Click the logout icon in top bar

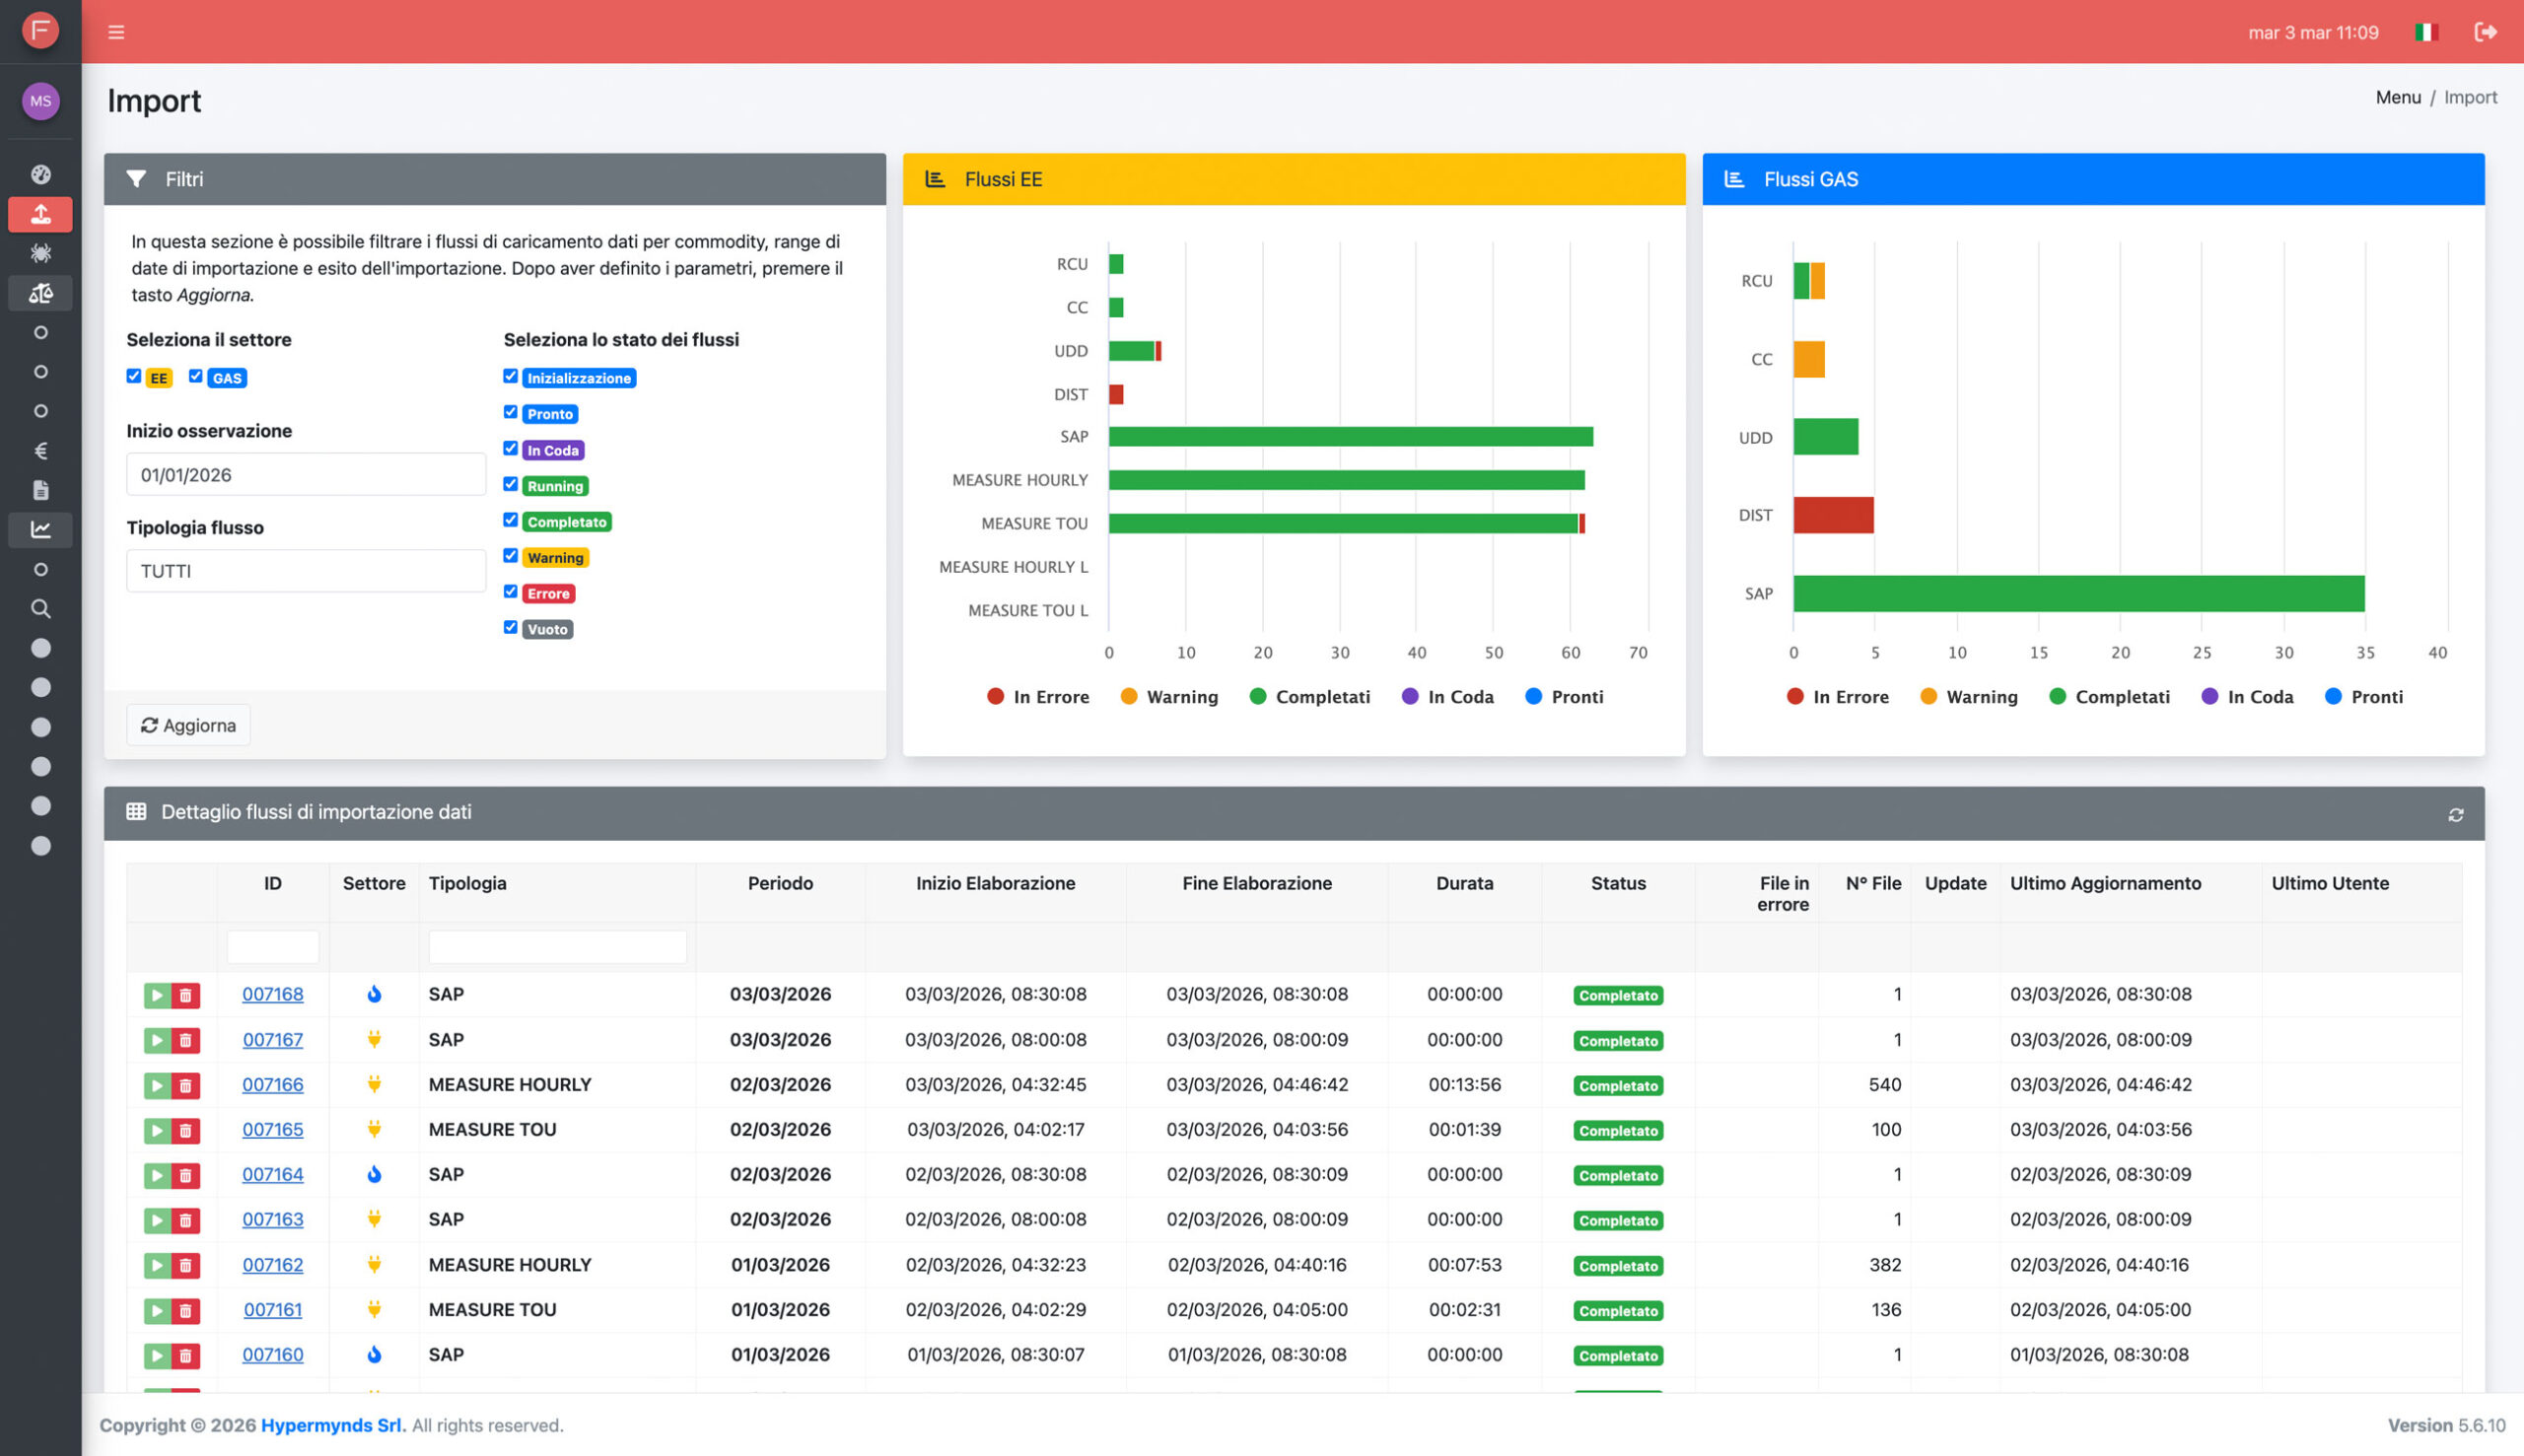(2485, 32)
